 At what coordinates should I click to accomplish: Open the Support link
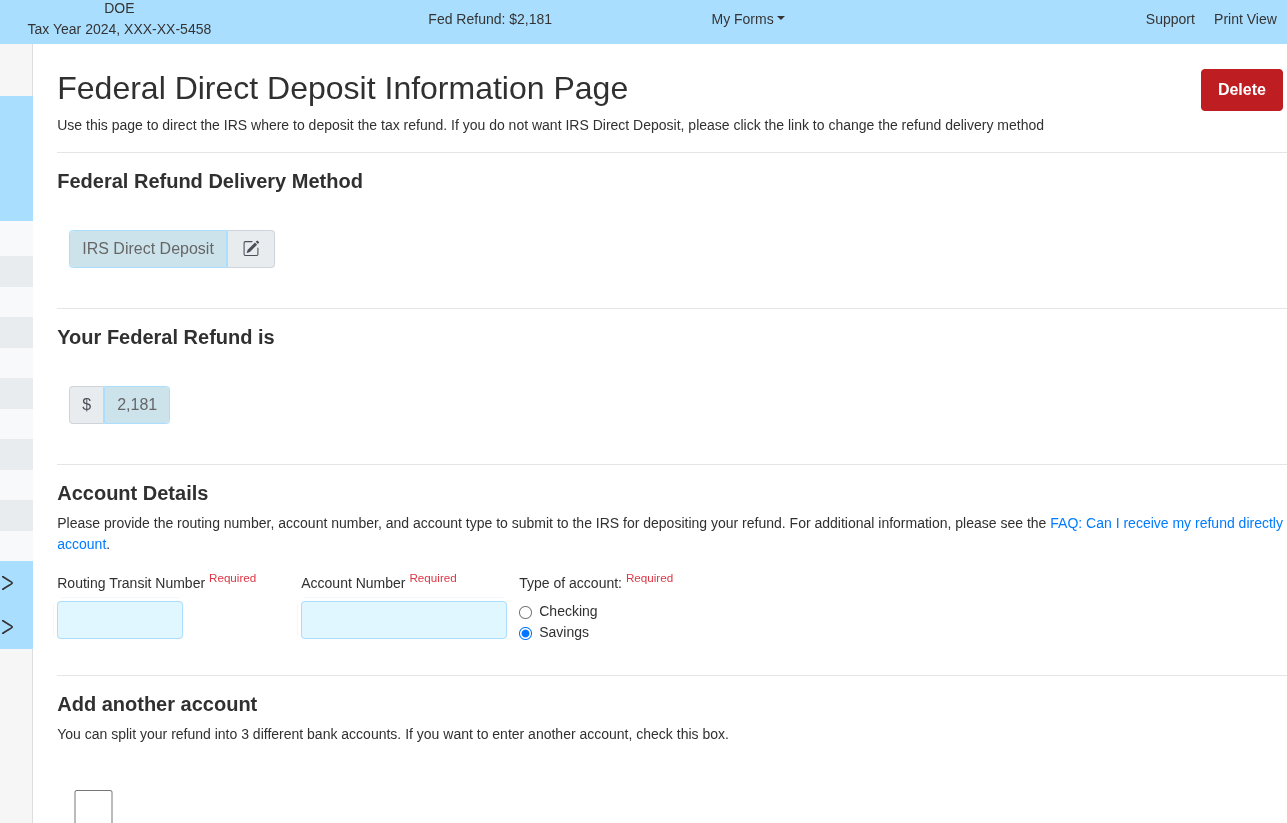pos(1170,19)
